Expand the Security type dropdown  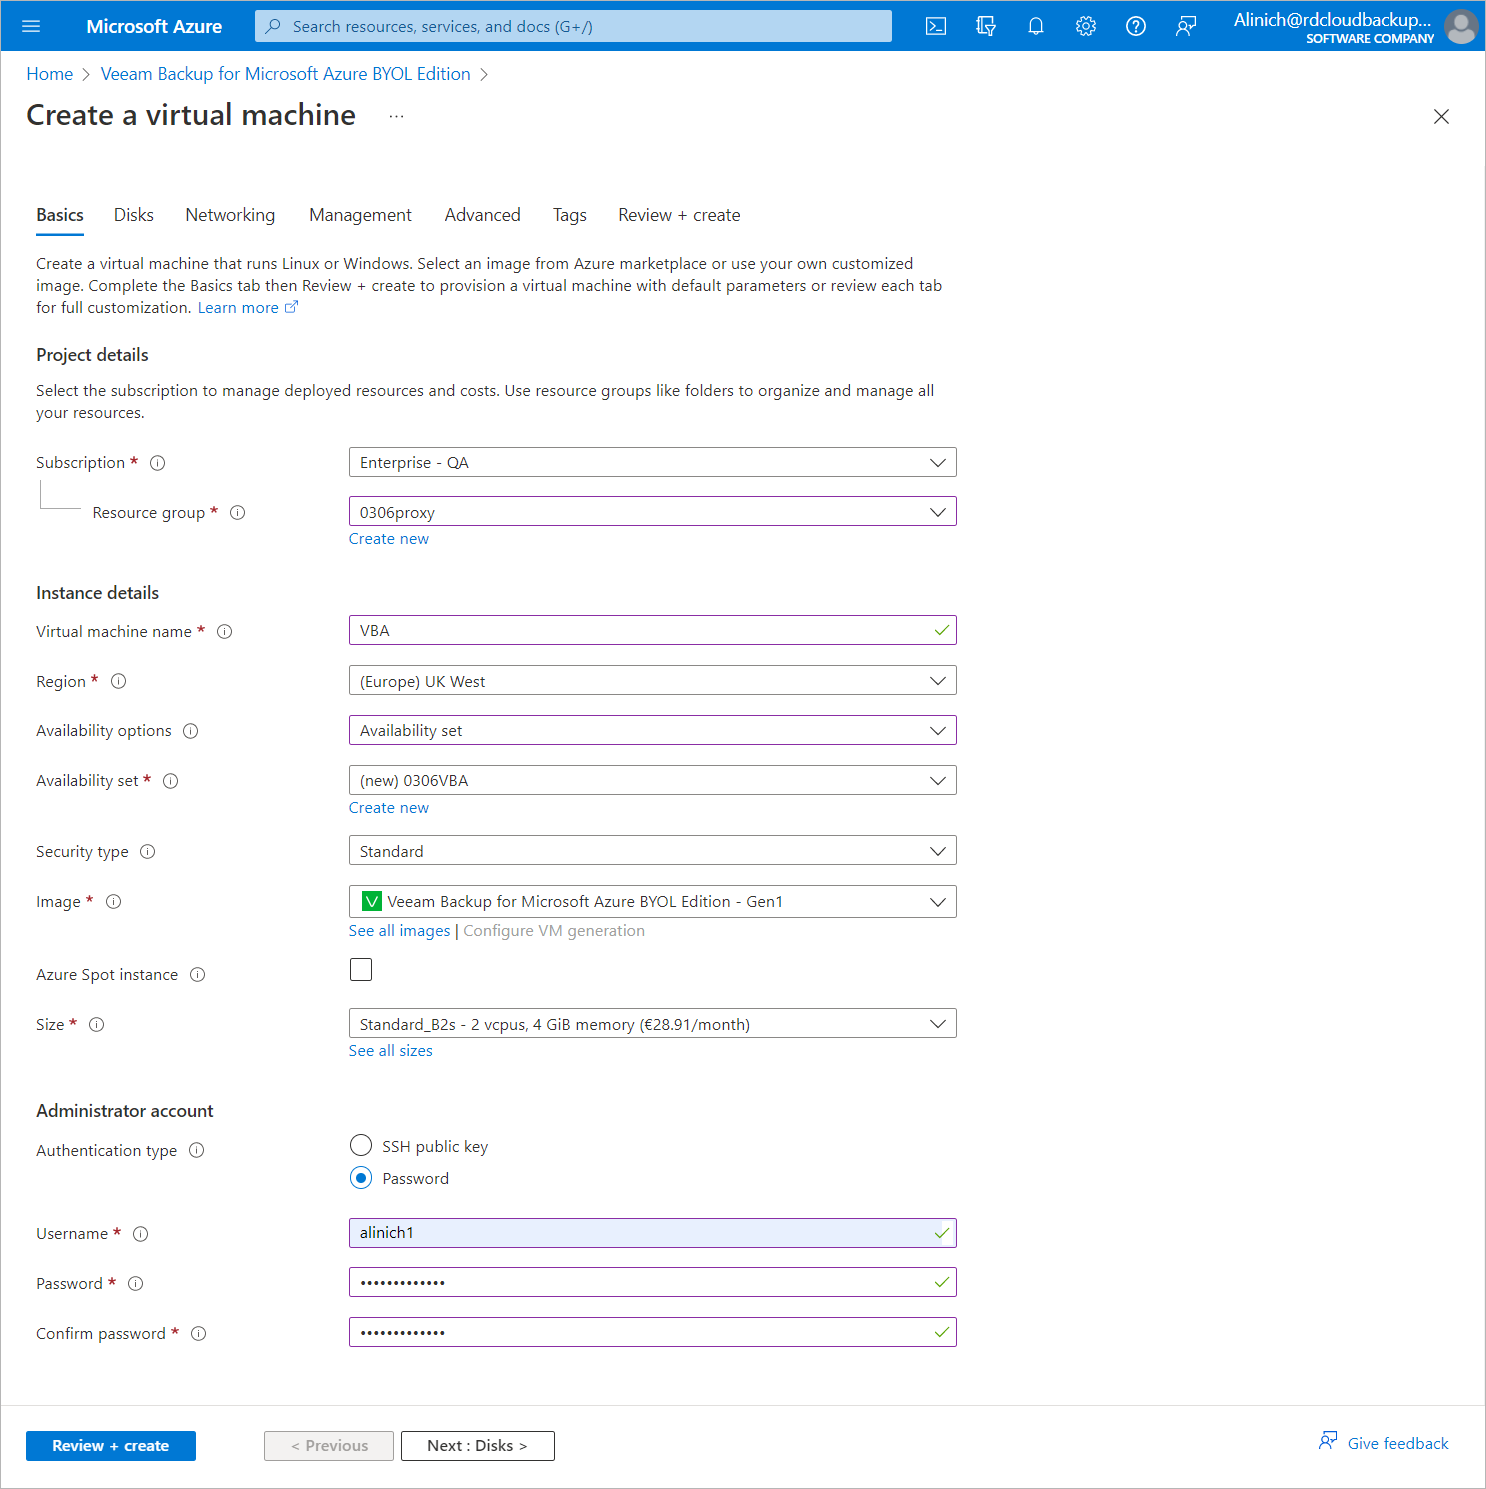pyautogui.click(x=652, y=851)
